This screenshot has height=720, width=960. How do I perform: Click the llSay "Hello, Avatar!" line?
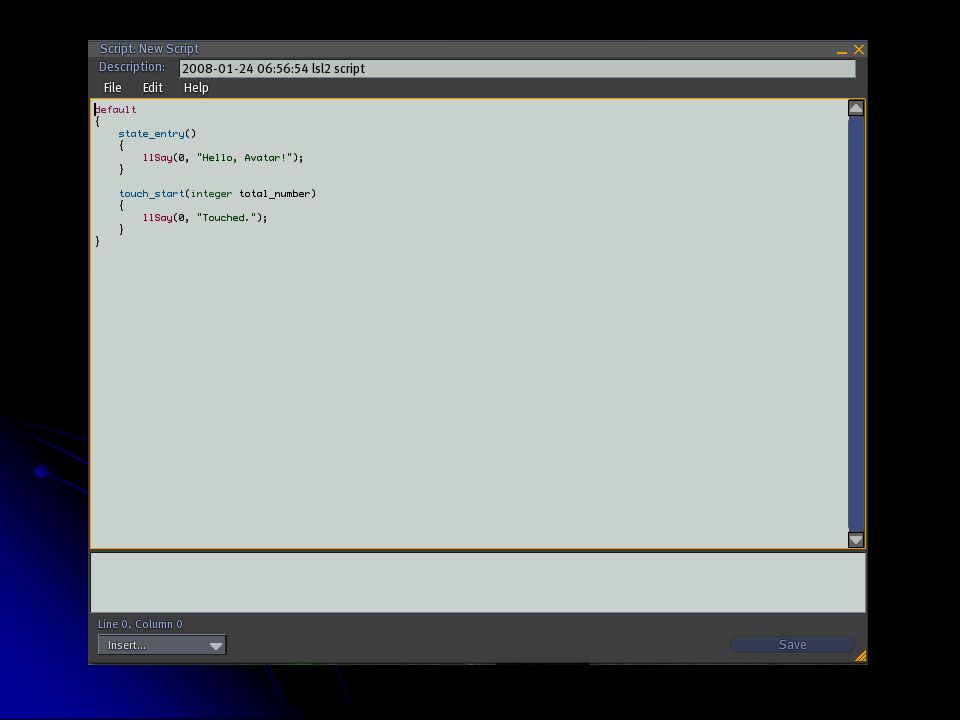(223, 157)
